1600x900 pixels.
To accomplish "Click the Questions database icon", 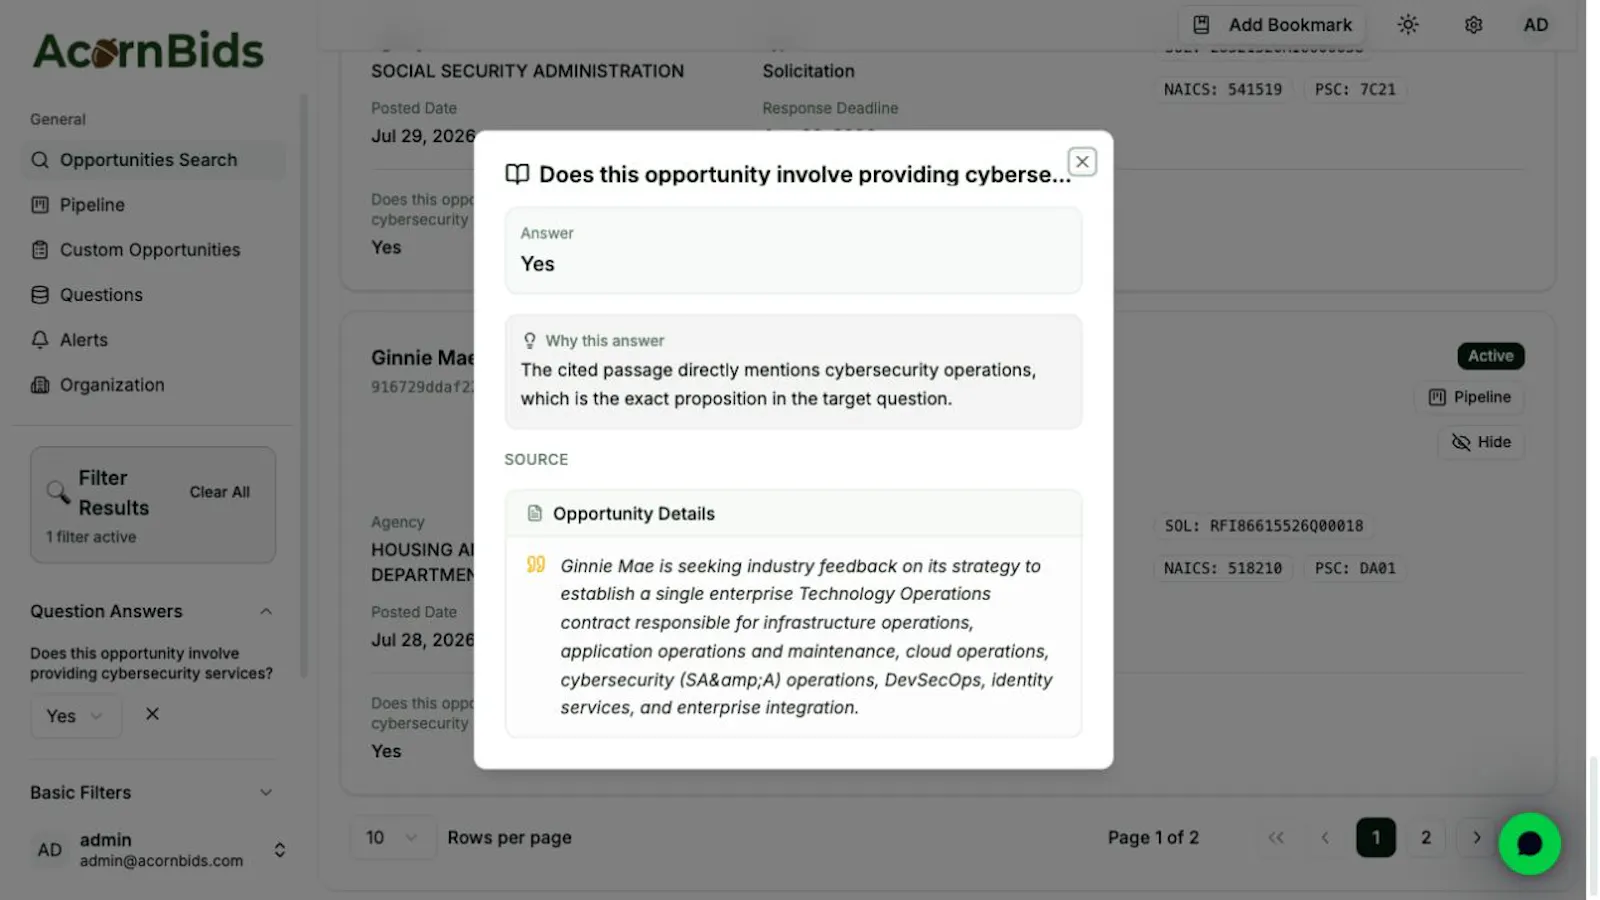I will (x=40, y=295).
